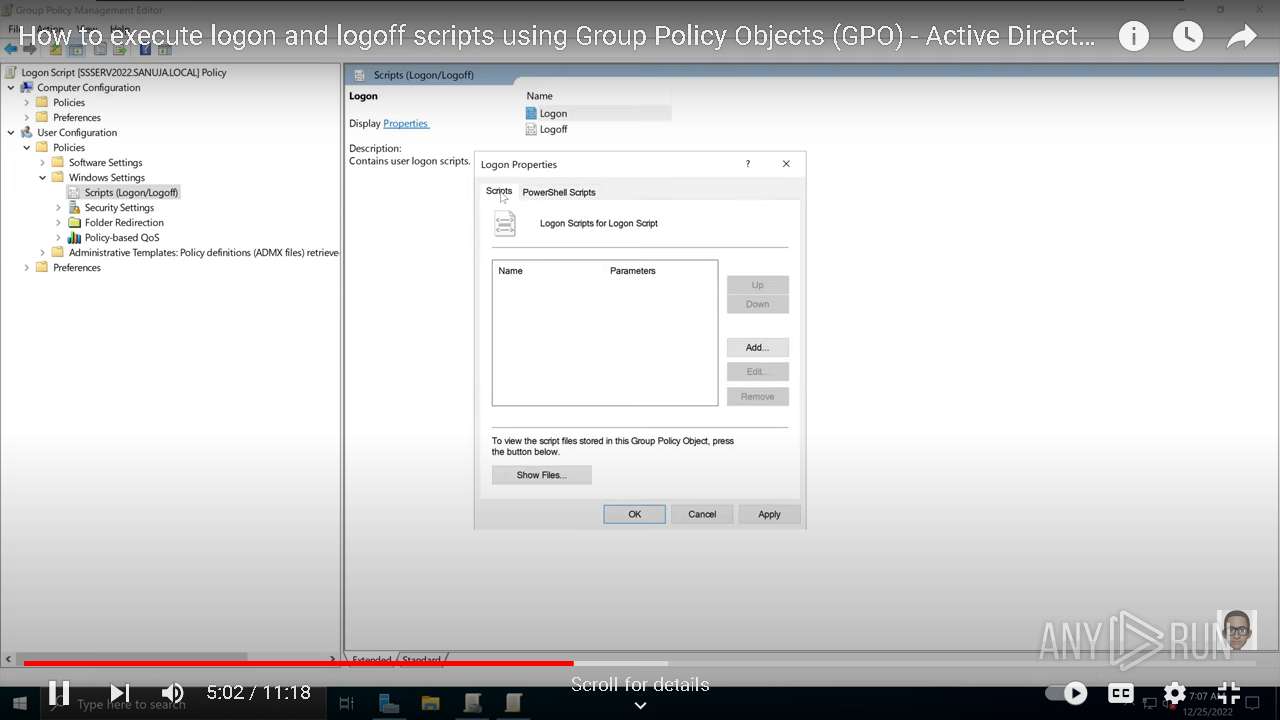Collapse the Windows Settings node
The width and height of the screenshot is (1280, 720).
[x=43, y=177]
